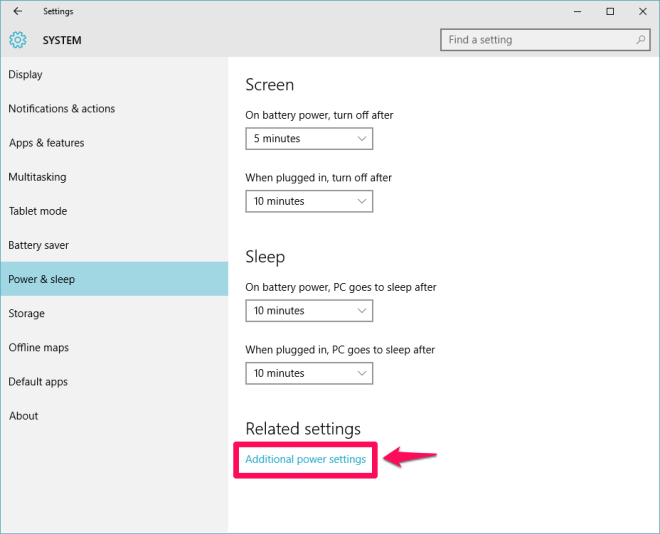Click 'On battery power, PC goes to sleep after' label
Viewport: 660px width, 534px height.
[x=341, y=287]
